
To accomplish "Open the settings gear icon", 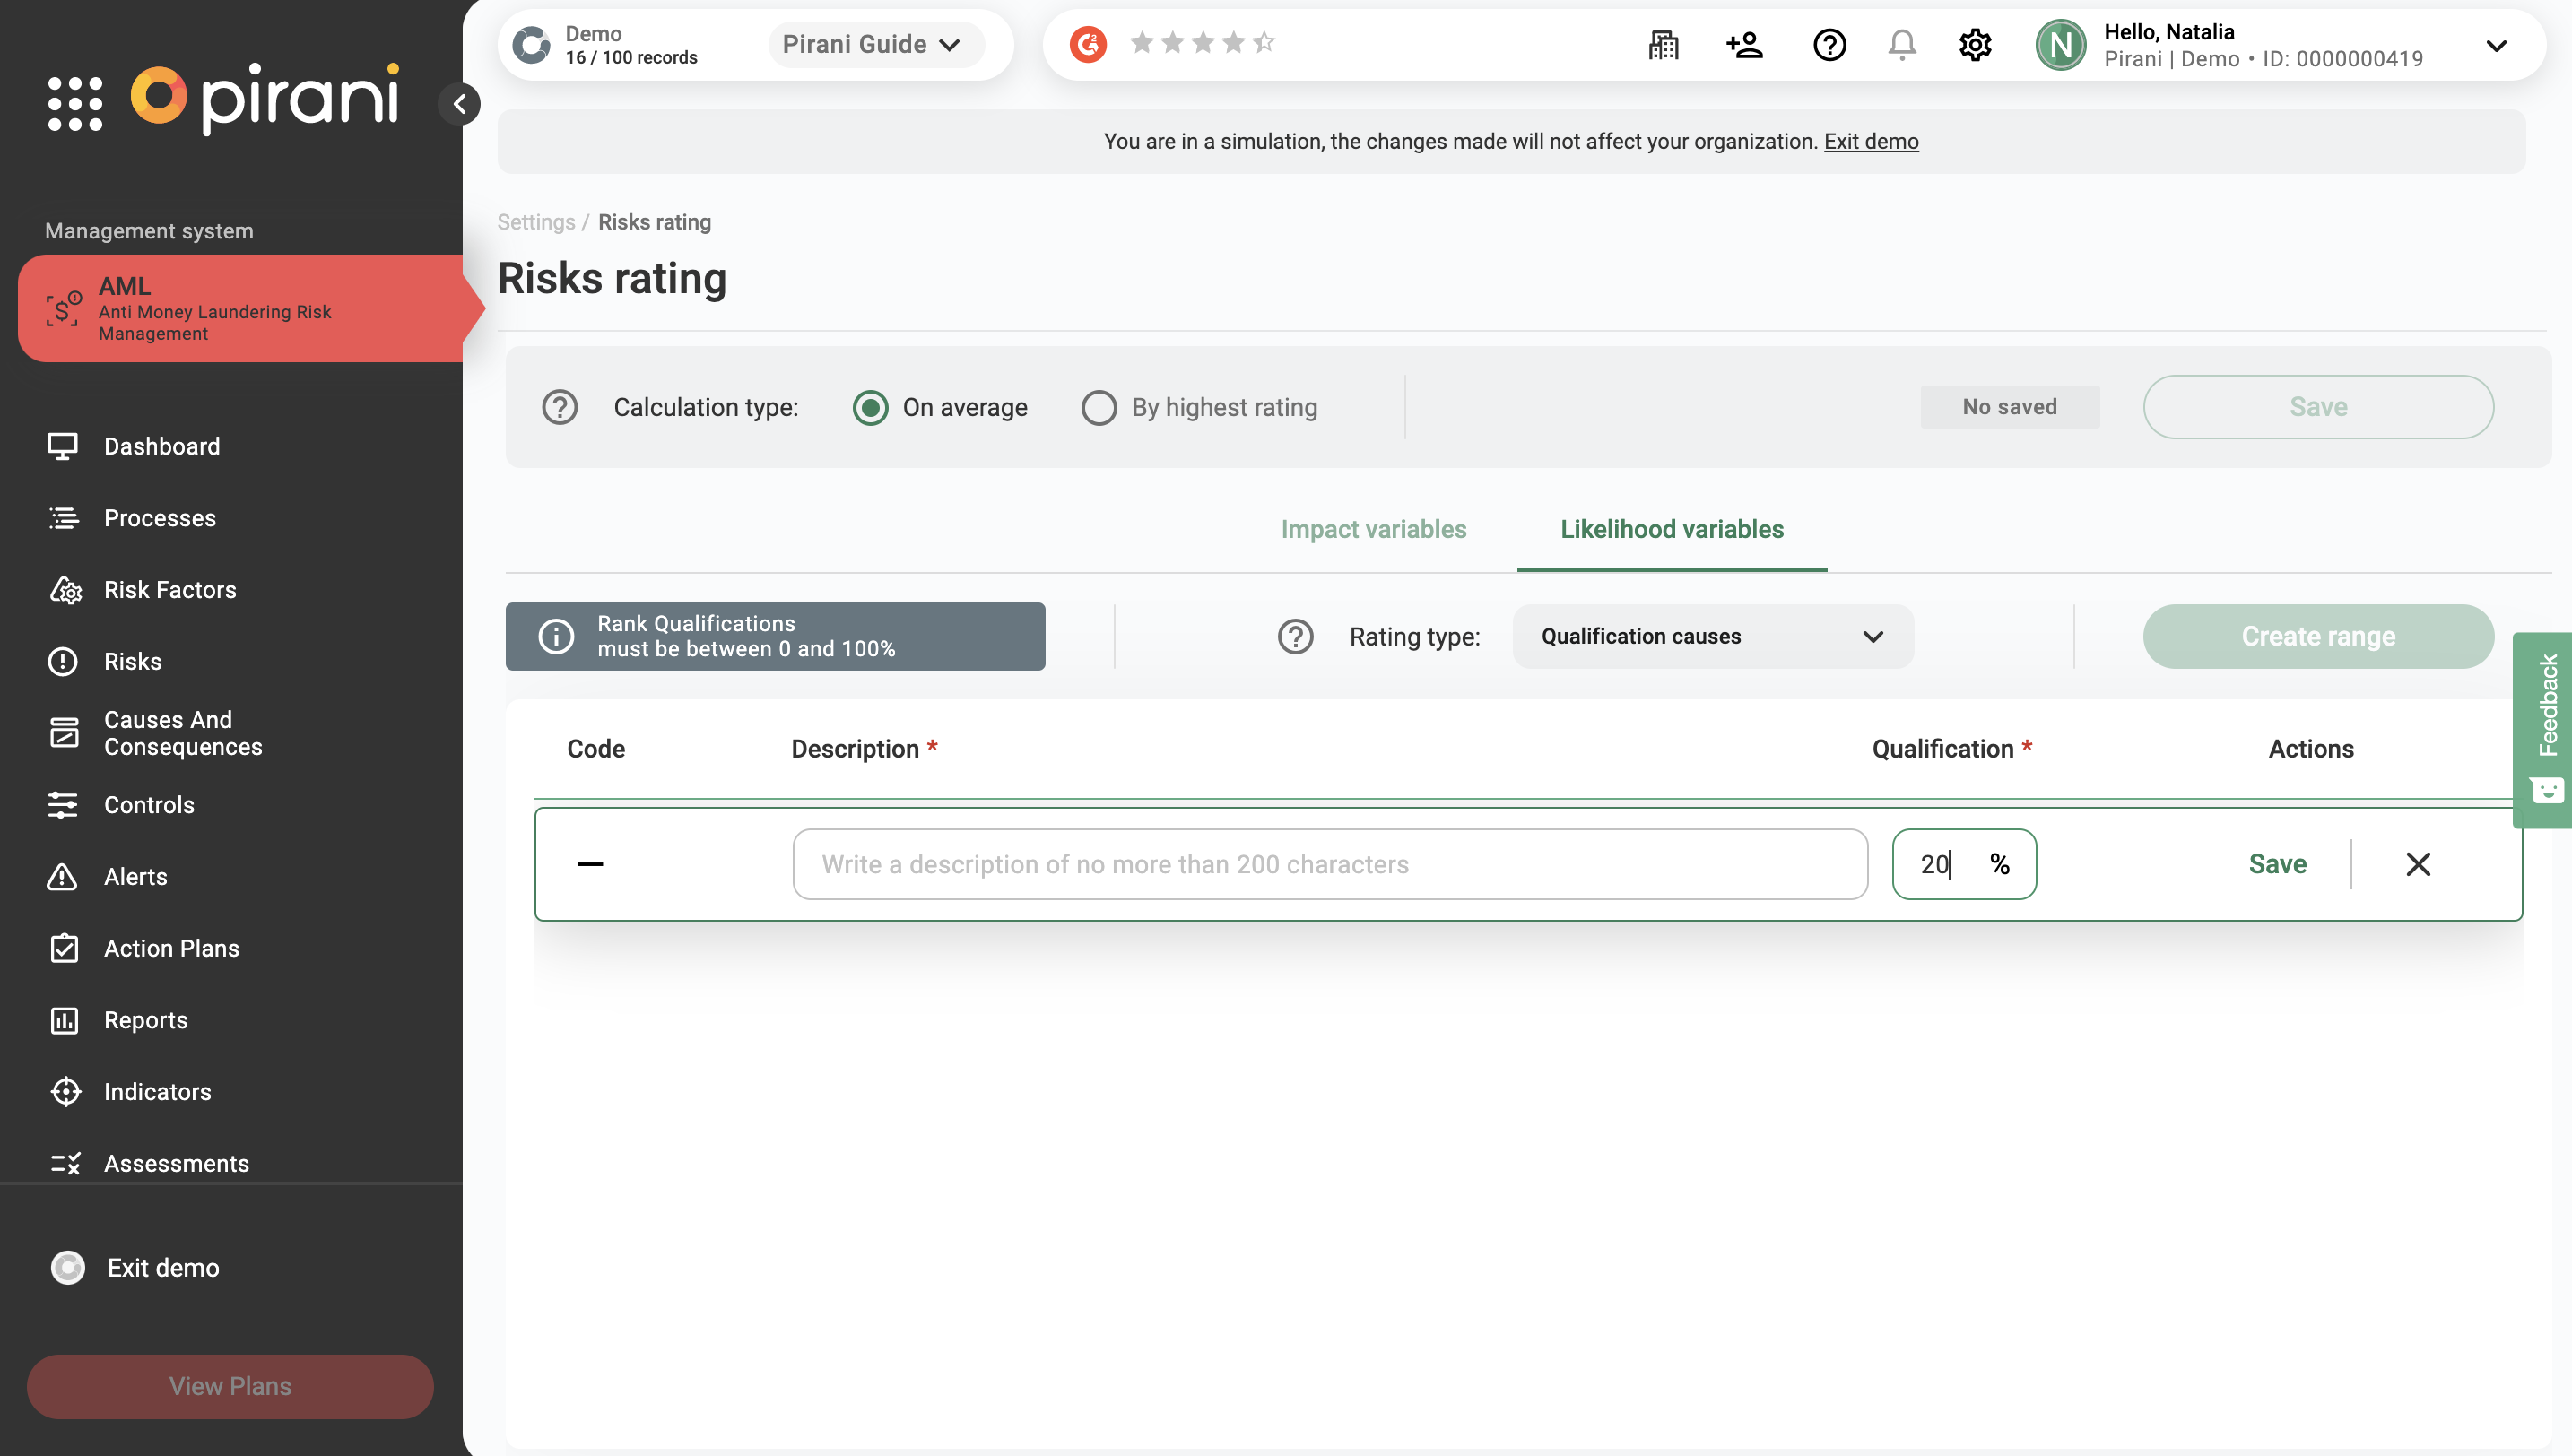I will coord(1975,45).
